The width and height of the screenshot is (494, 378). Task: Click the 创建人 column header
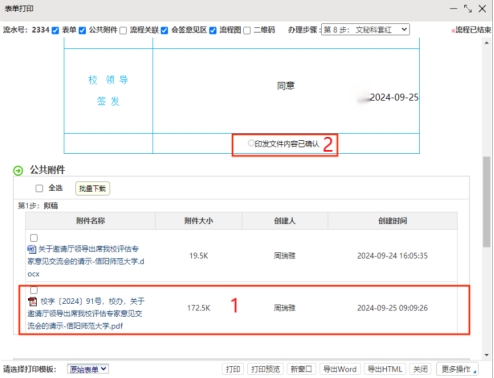[x=285, y=221]
